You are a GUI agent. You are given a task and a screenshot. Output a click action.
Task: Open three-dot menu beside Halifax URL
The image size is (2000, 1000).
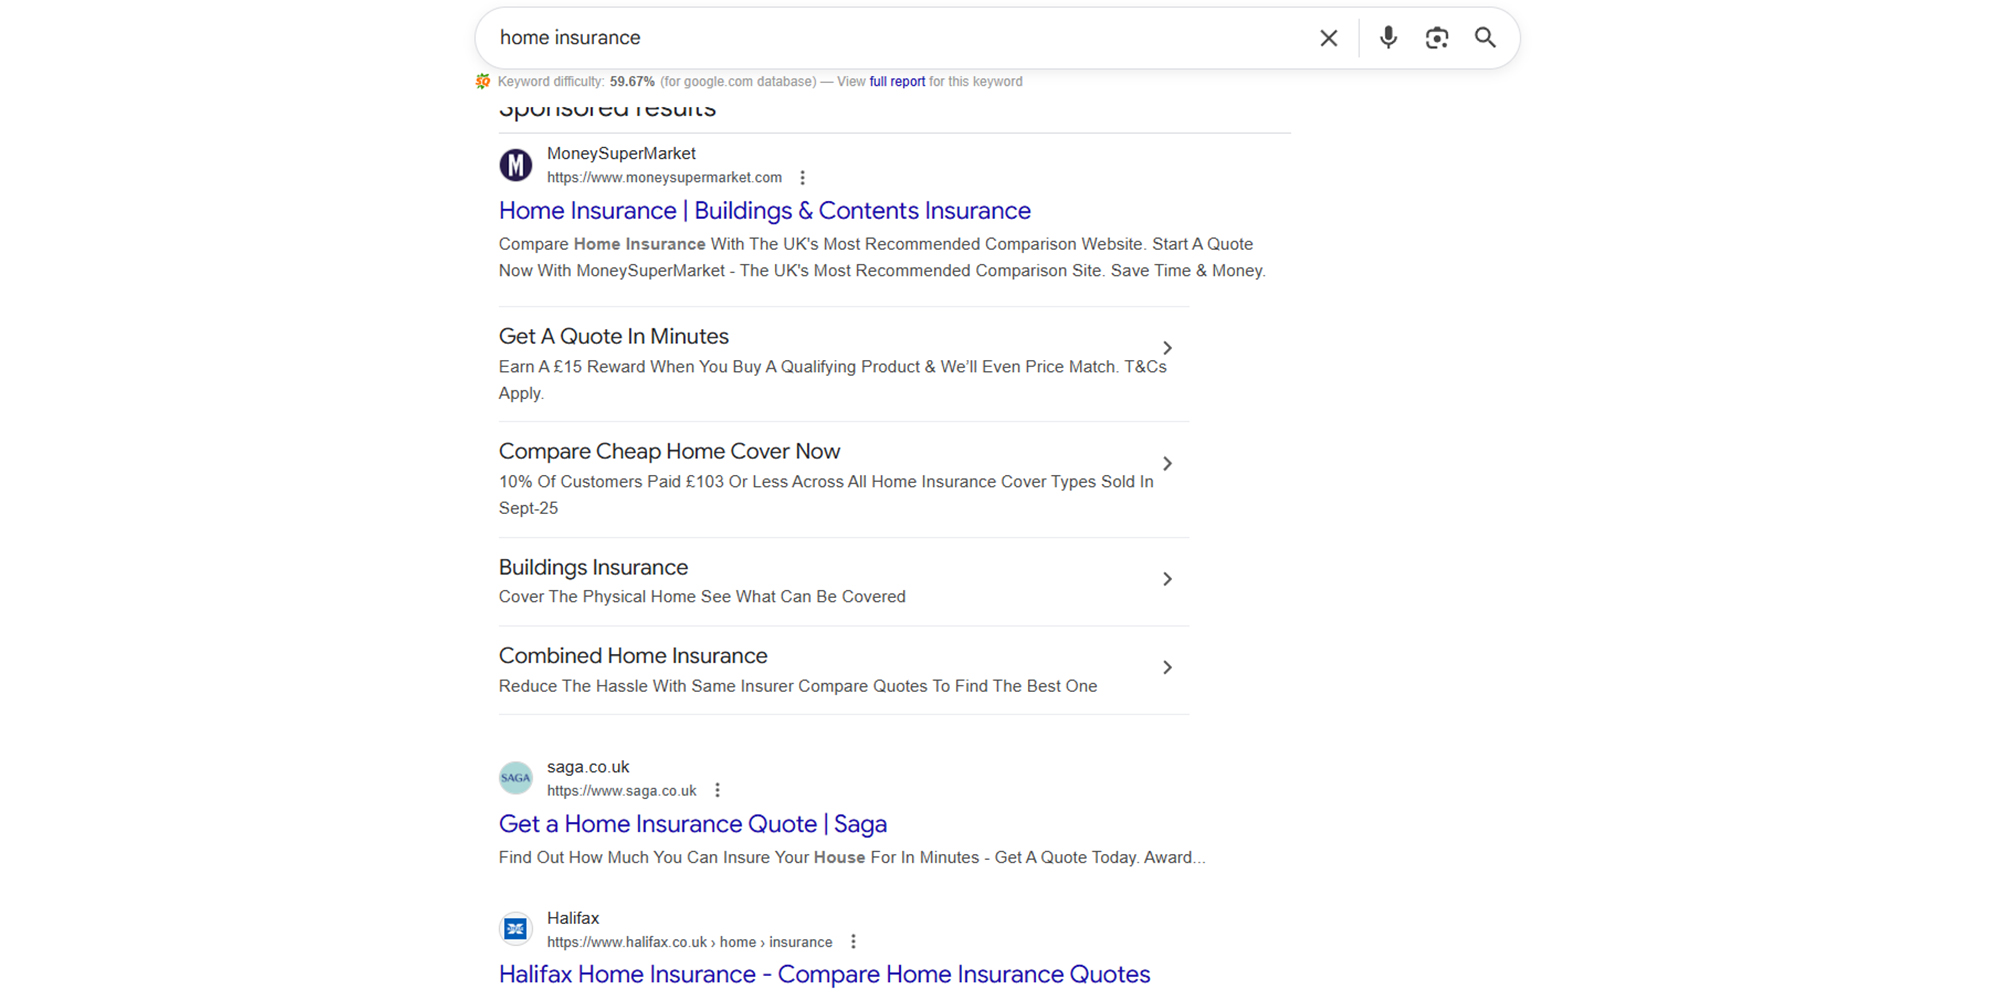(x=853, y=942)
